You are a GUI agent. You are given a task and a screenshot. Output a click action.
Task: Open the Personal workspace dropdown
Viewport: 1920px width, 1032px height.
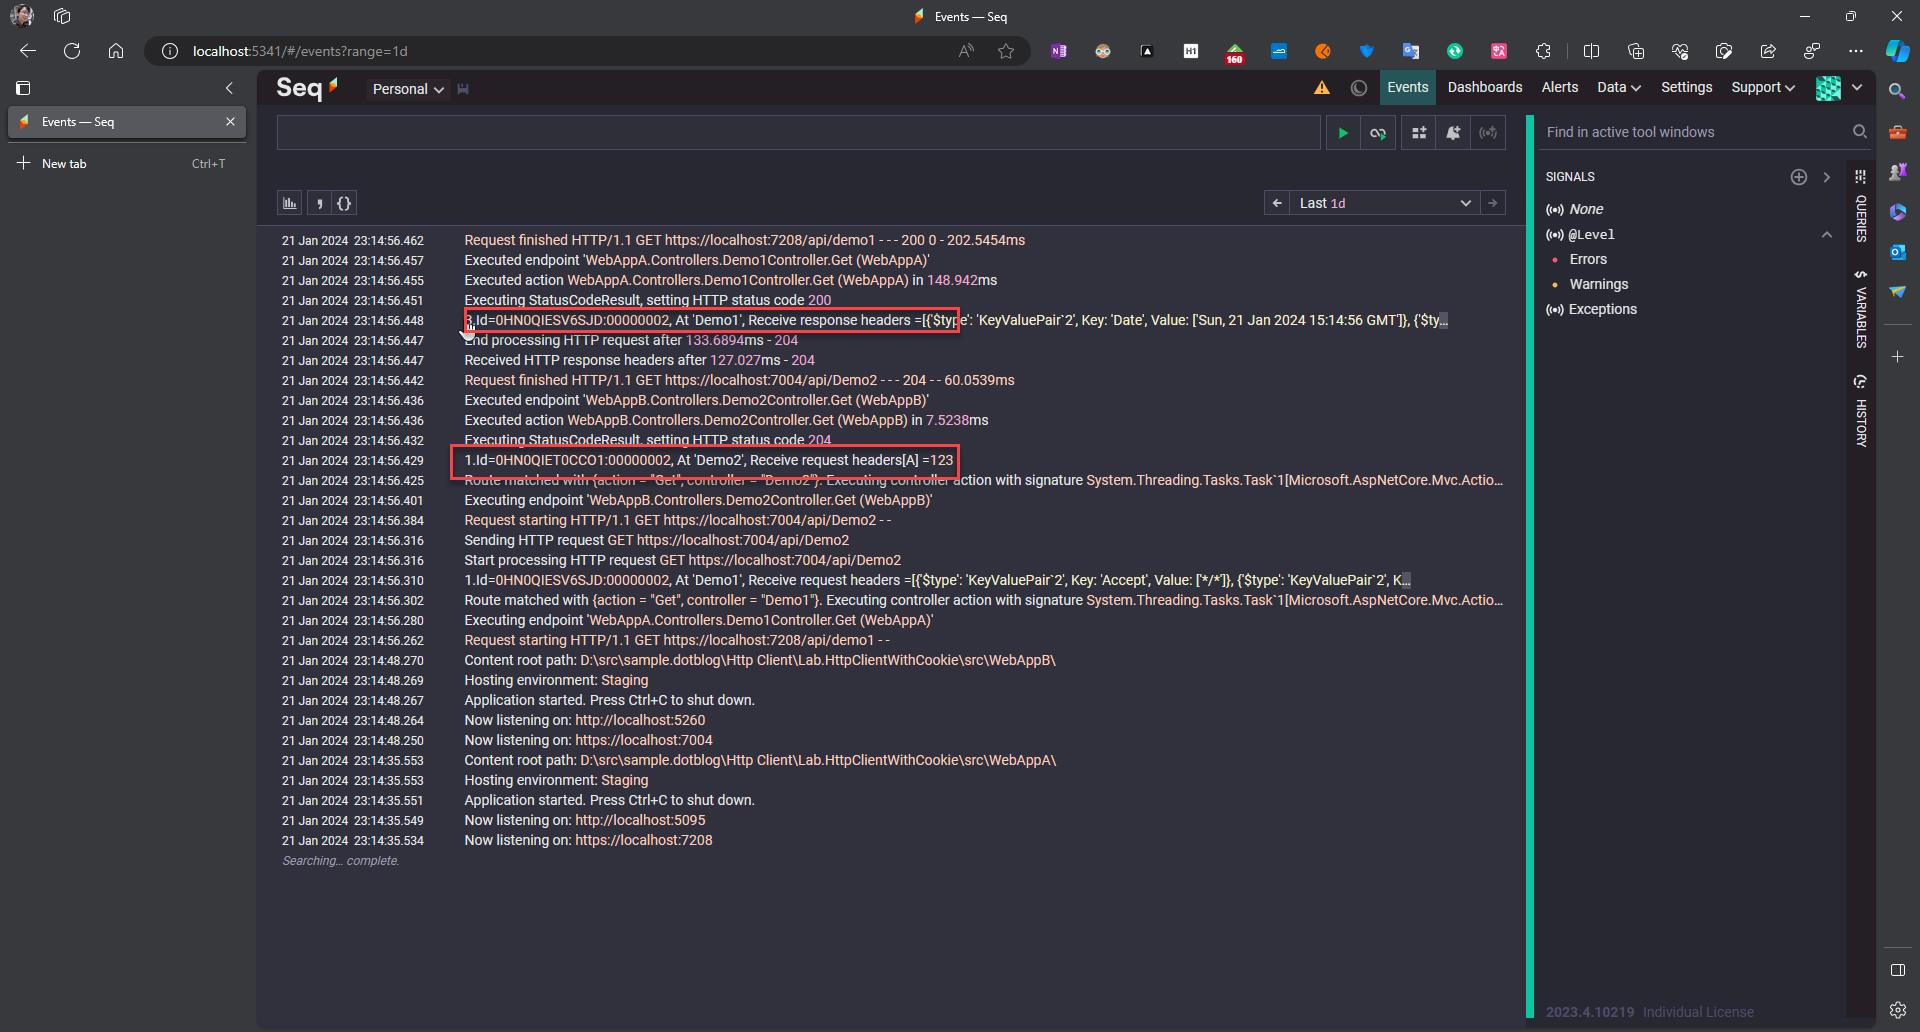click(x=407, y=89)
